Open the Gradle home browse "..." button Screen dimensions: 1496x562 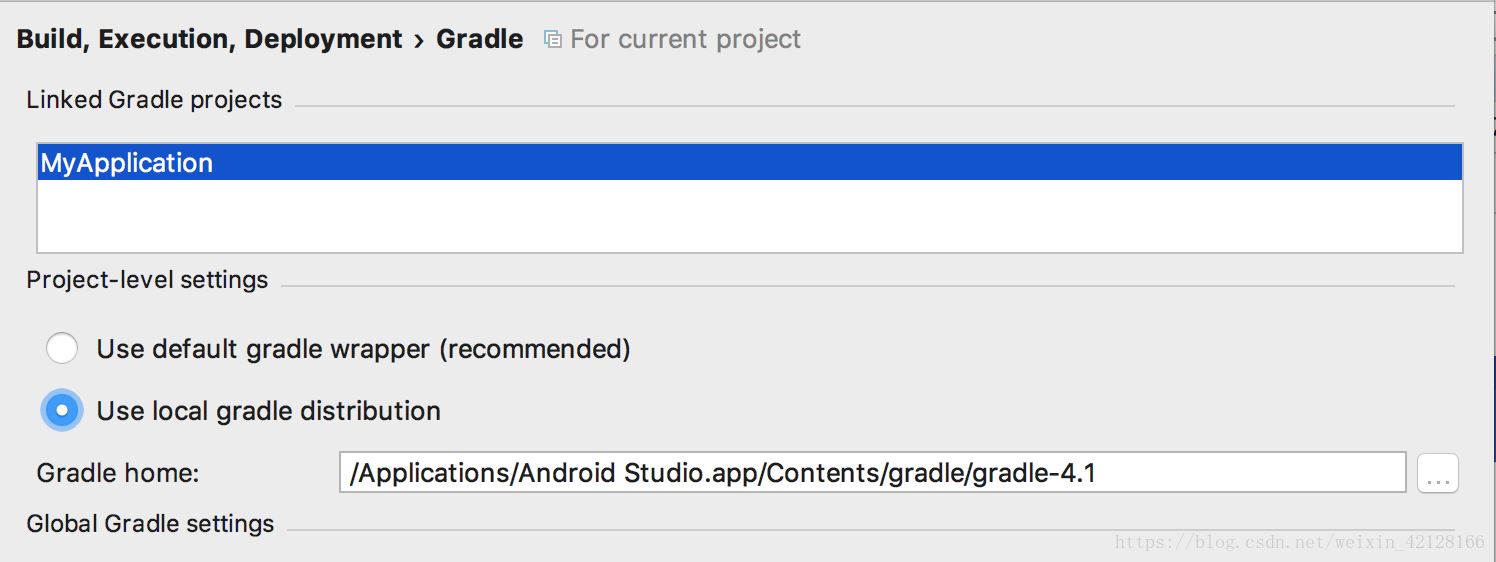pos(1438,473)
